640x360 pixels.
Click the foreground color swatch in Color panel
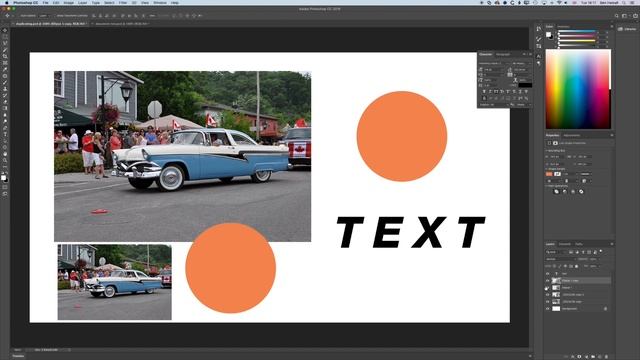tap(549, 34)
